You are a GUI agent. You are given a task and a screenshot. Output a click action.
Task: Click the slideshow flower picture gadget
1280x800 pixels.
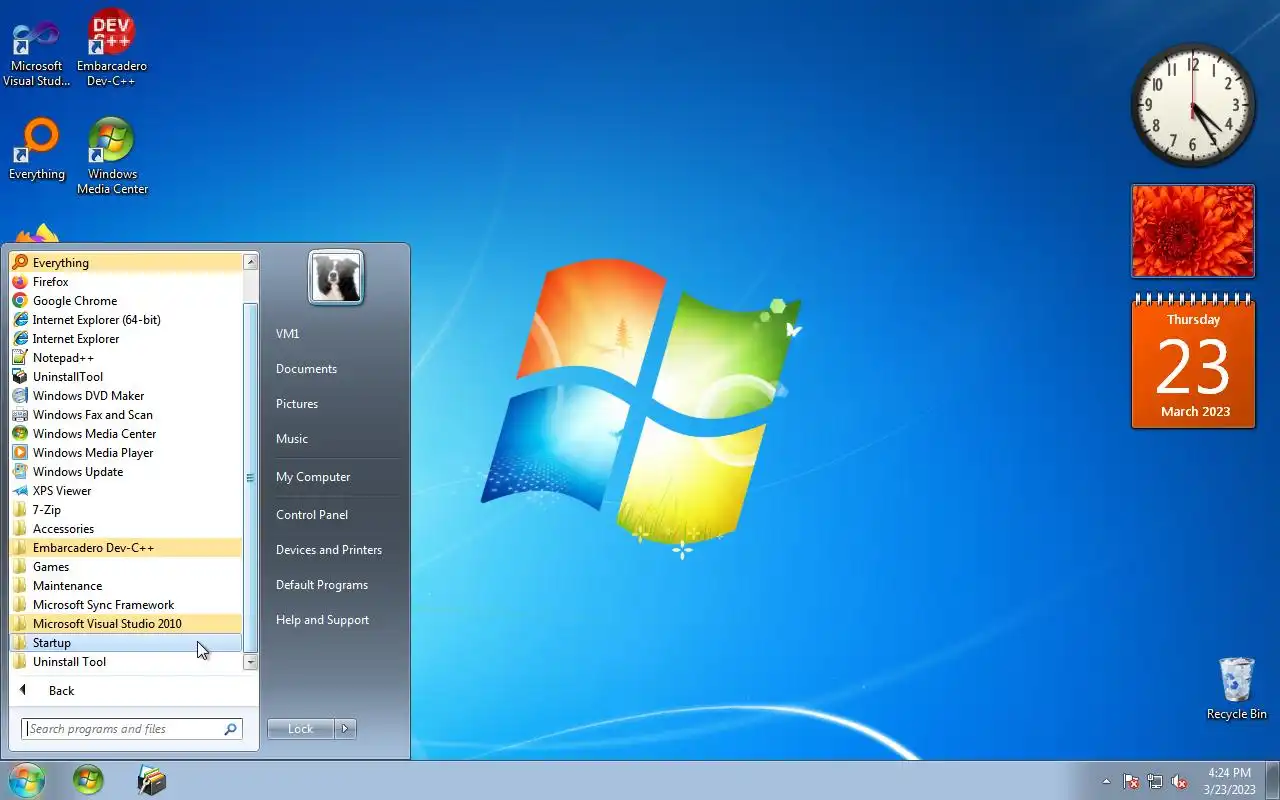[1193, 231]
